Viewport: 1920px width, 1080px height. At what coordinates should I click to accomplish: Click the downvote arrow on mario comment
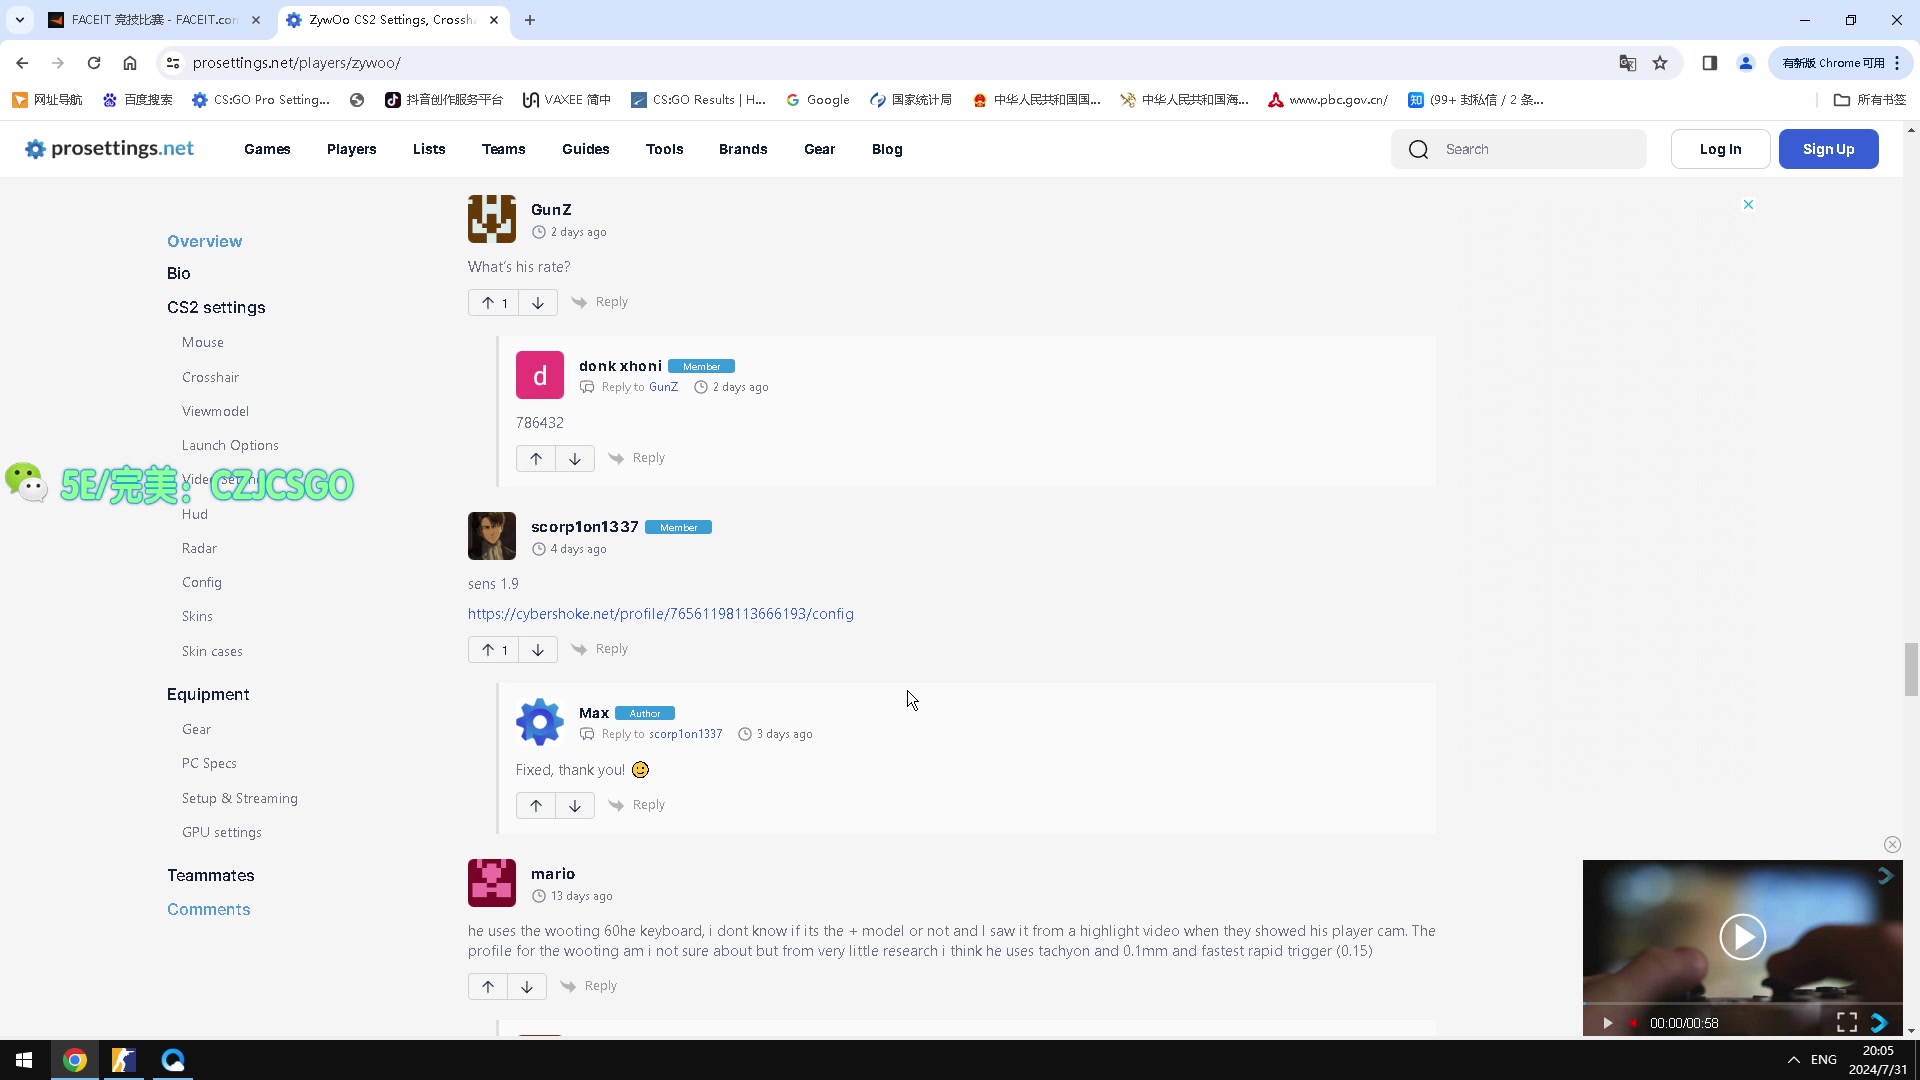pos(526,985)
